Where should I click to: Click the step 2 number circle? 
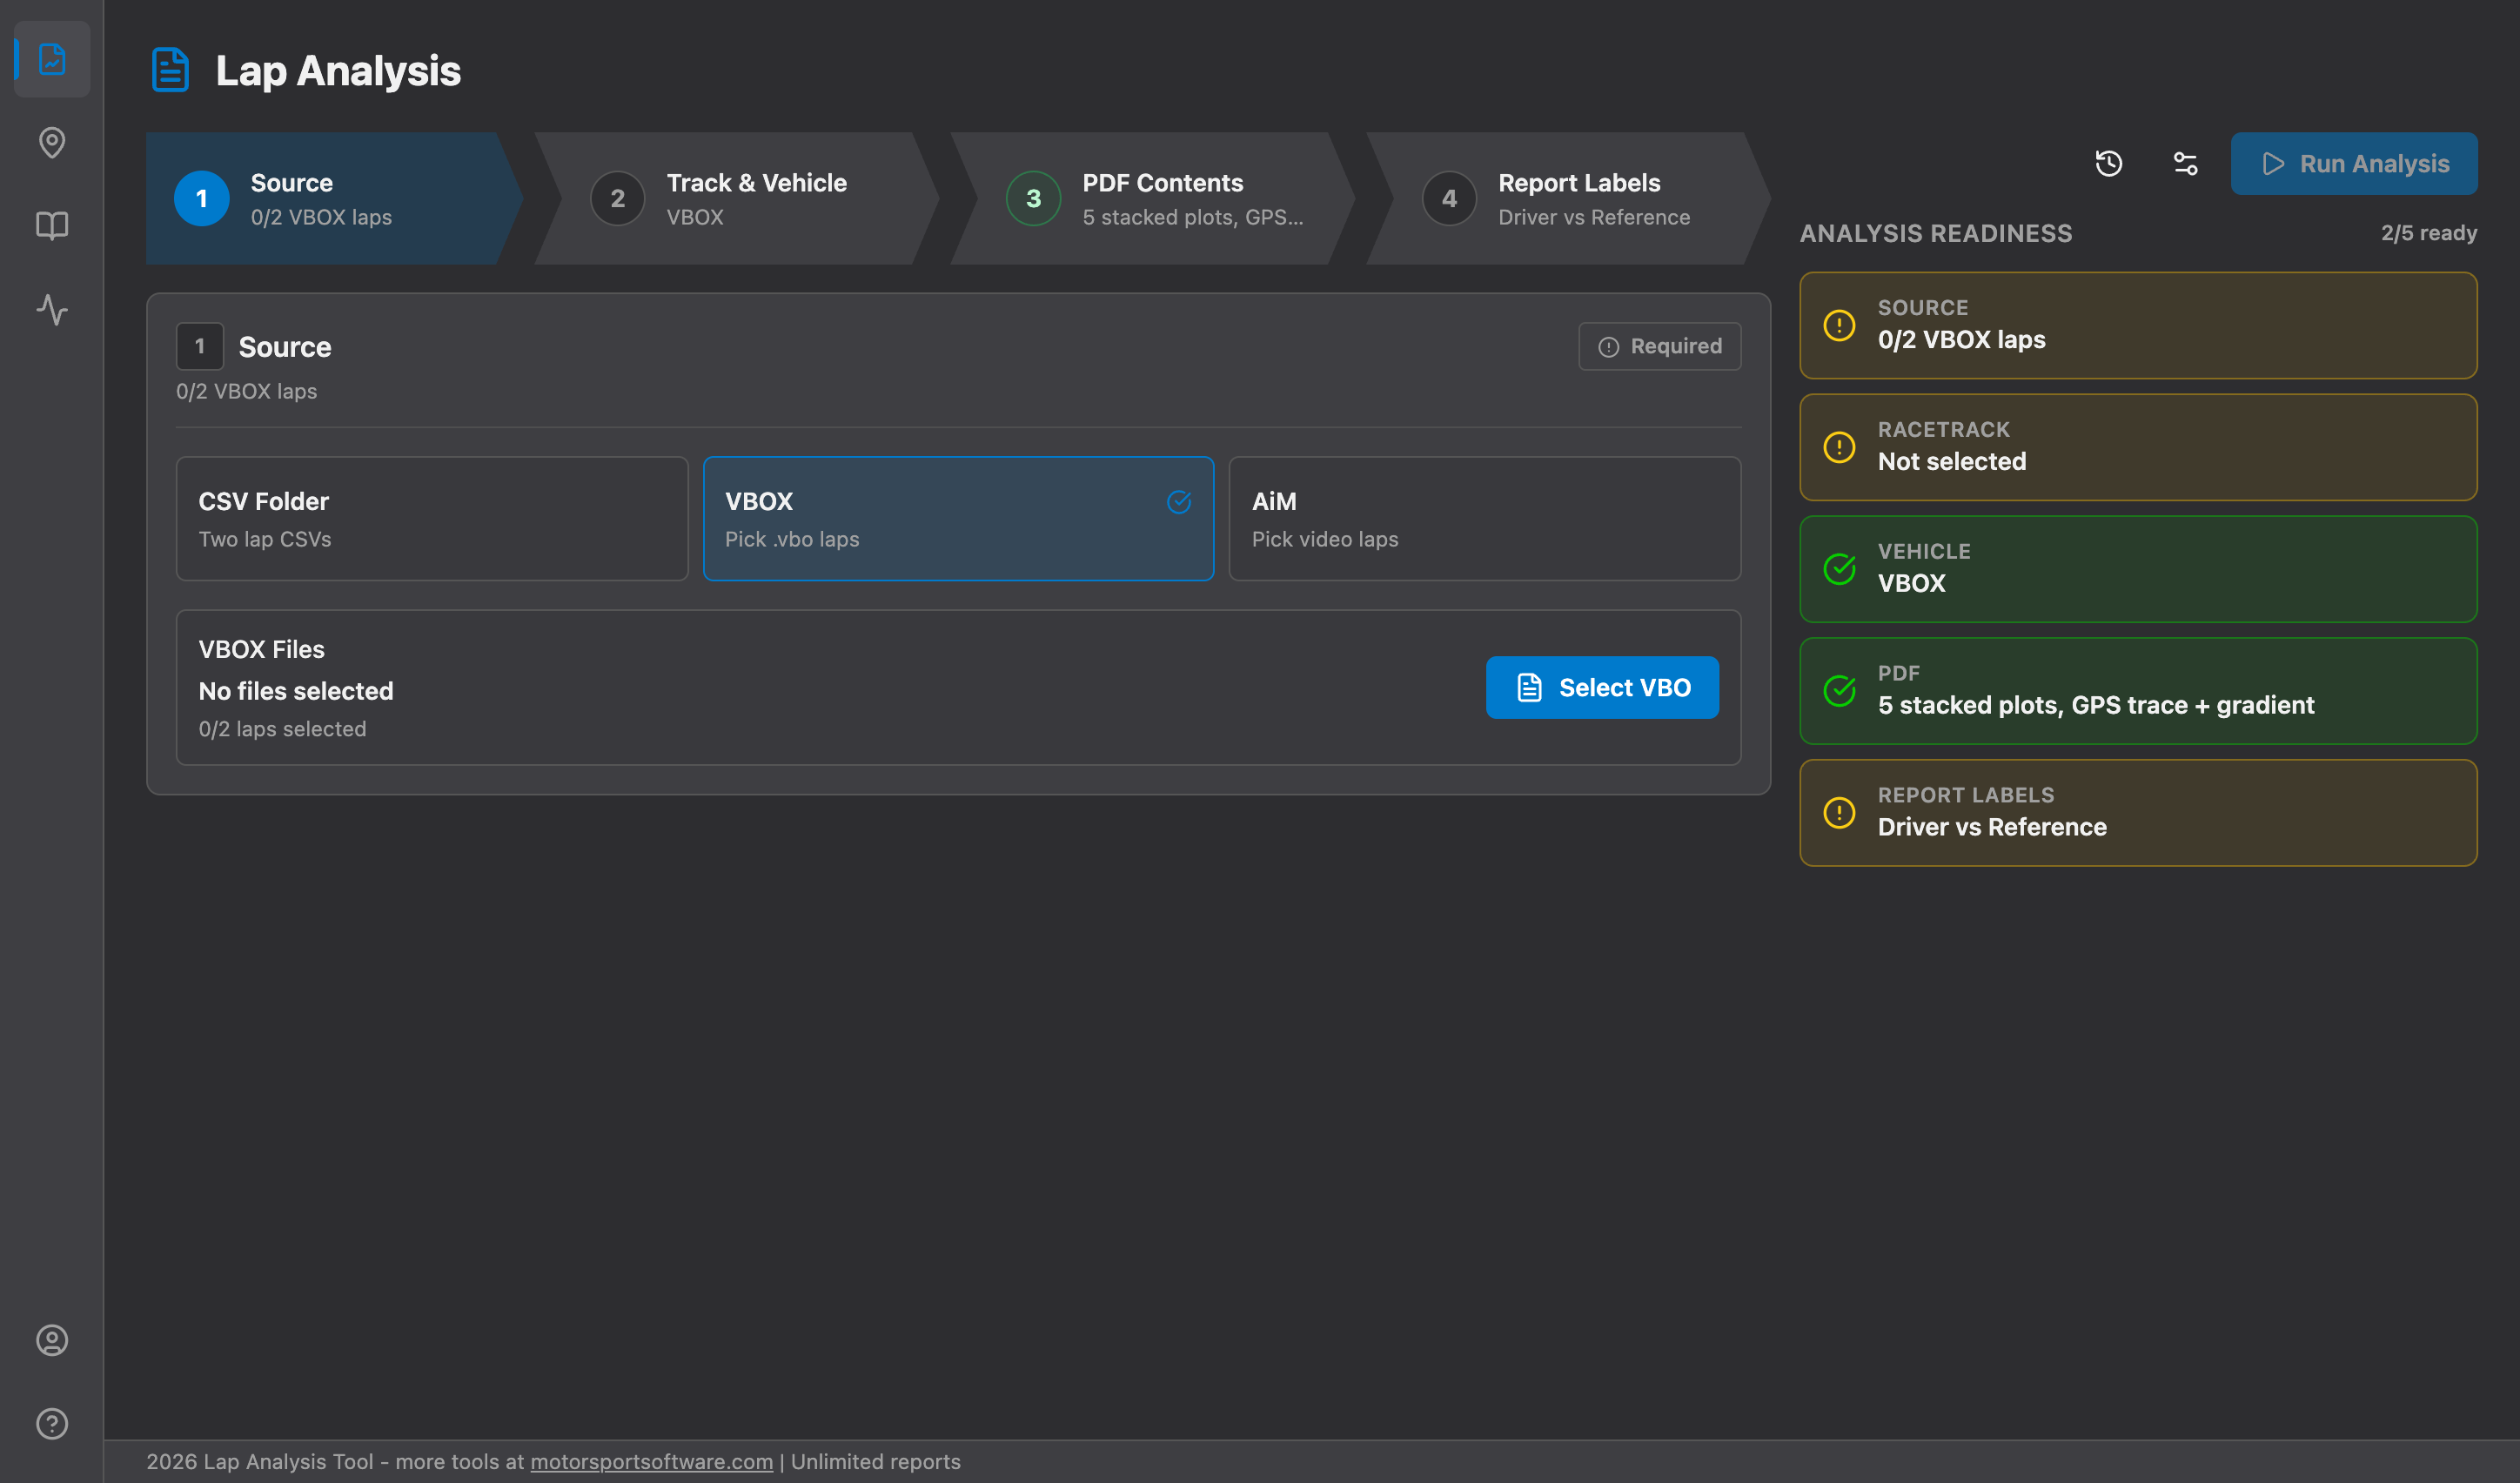point(617,198)
